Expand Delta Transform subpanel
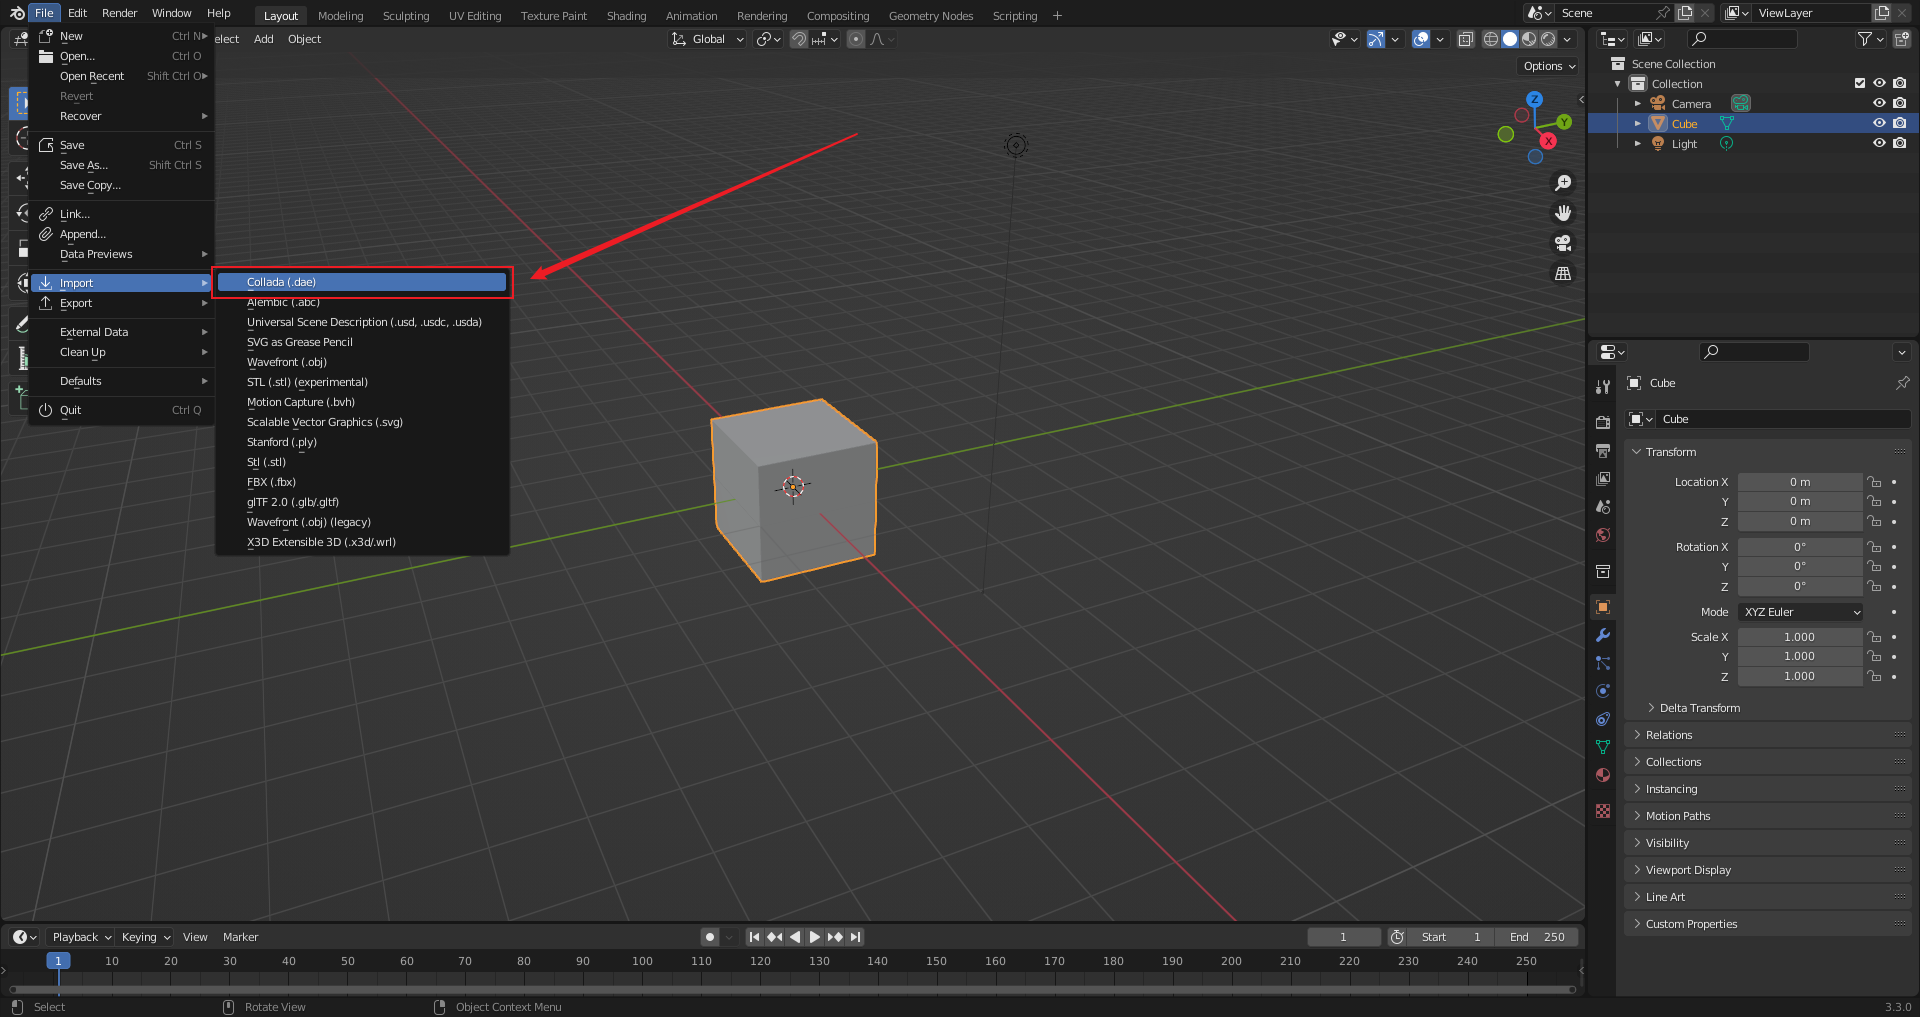 [x=1699, y=708]
